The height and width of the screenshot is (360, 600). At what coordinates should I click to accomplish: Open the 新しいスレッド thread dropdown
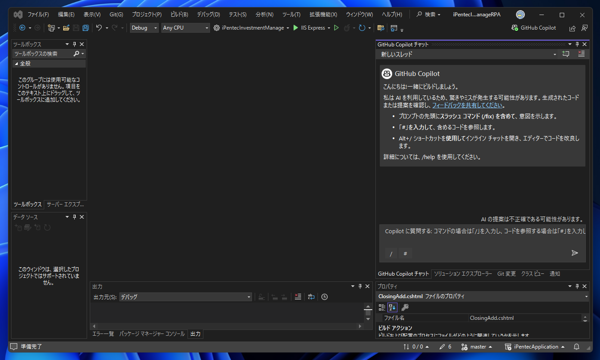pyautogui.click(x=555, y=54)
